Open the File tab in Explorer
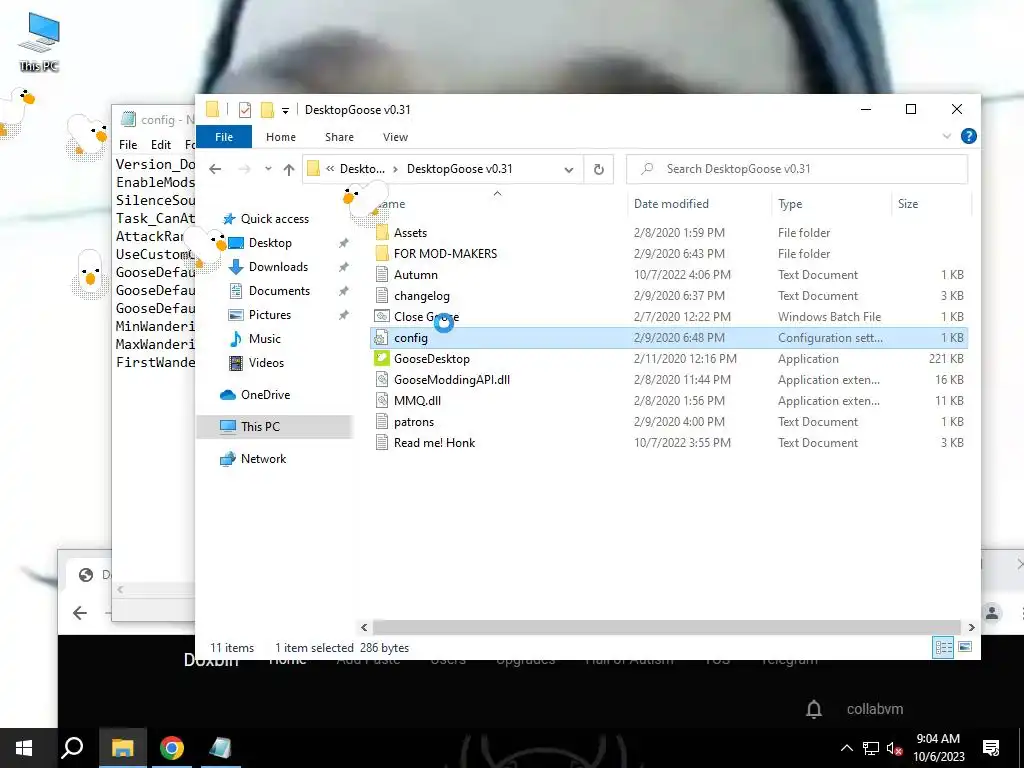1024x768 pixels. coord(224,137)
